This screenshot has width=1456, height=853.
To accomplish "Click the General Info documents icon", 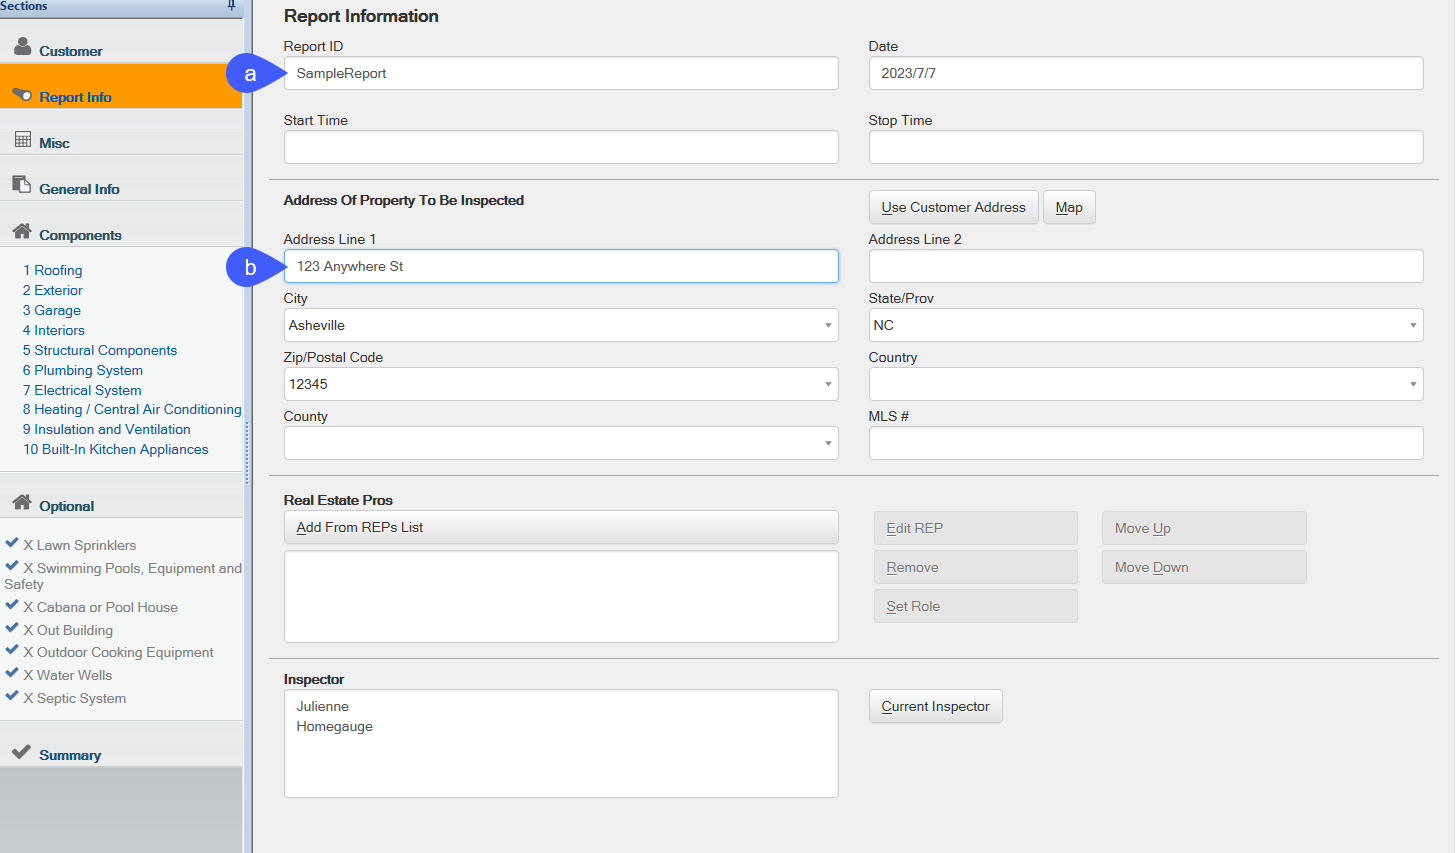I will (22, 185).
